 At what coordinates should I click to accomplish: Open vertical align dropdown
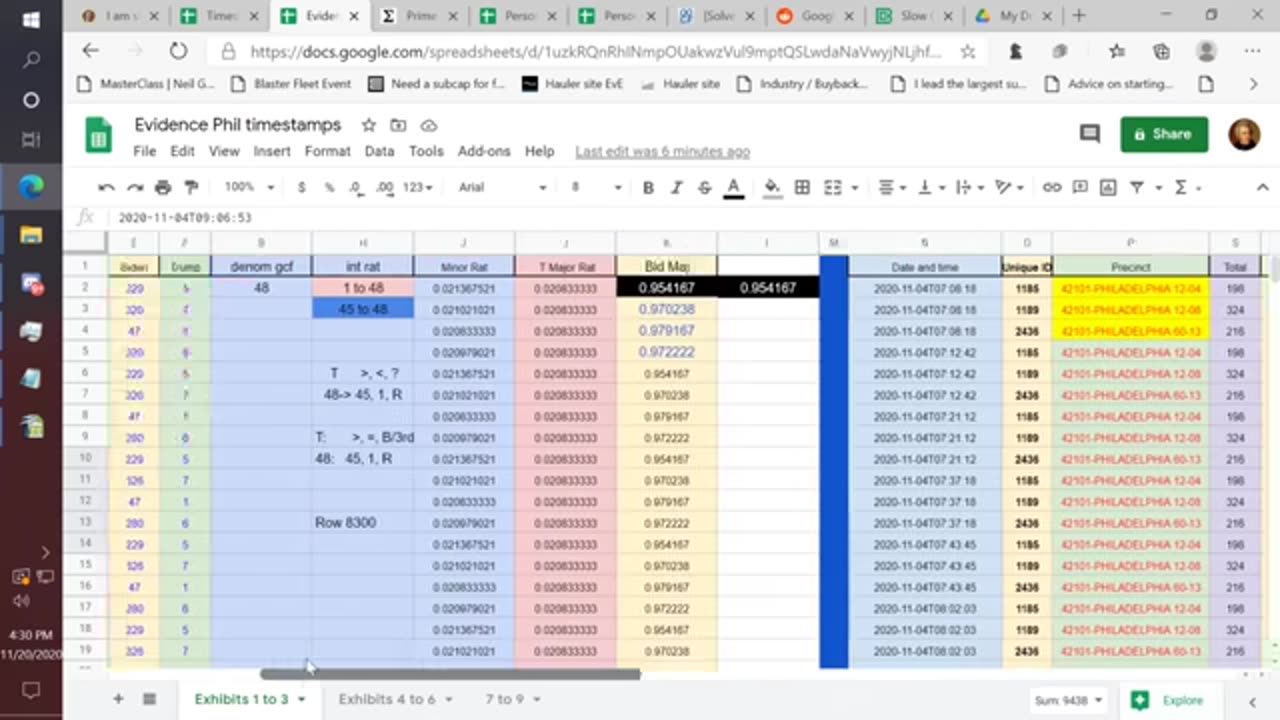coord(929,187)
